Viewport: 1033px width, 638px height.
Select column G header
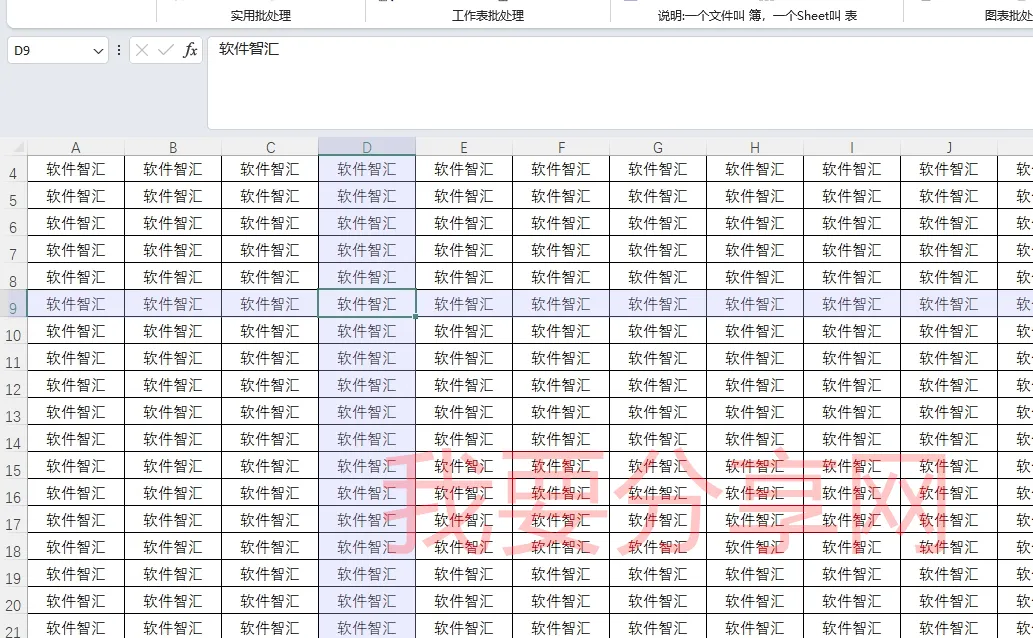[658, 147]
